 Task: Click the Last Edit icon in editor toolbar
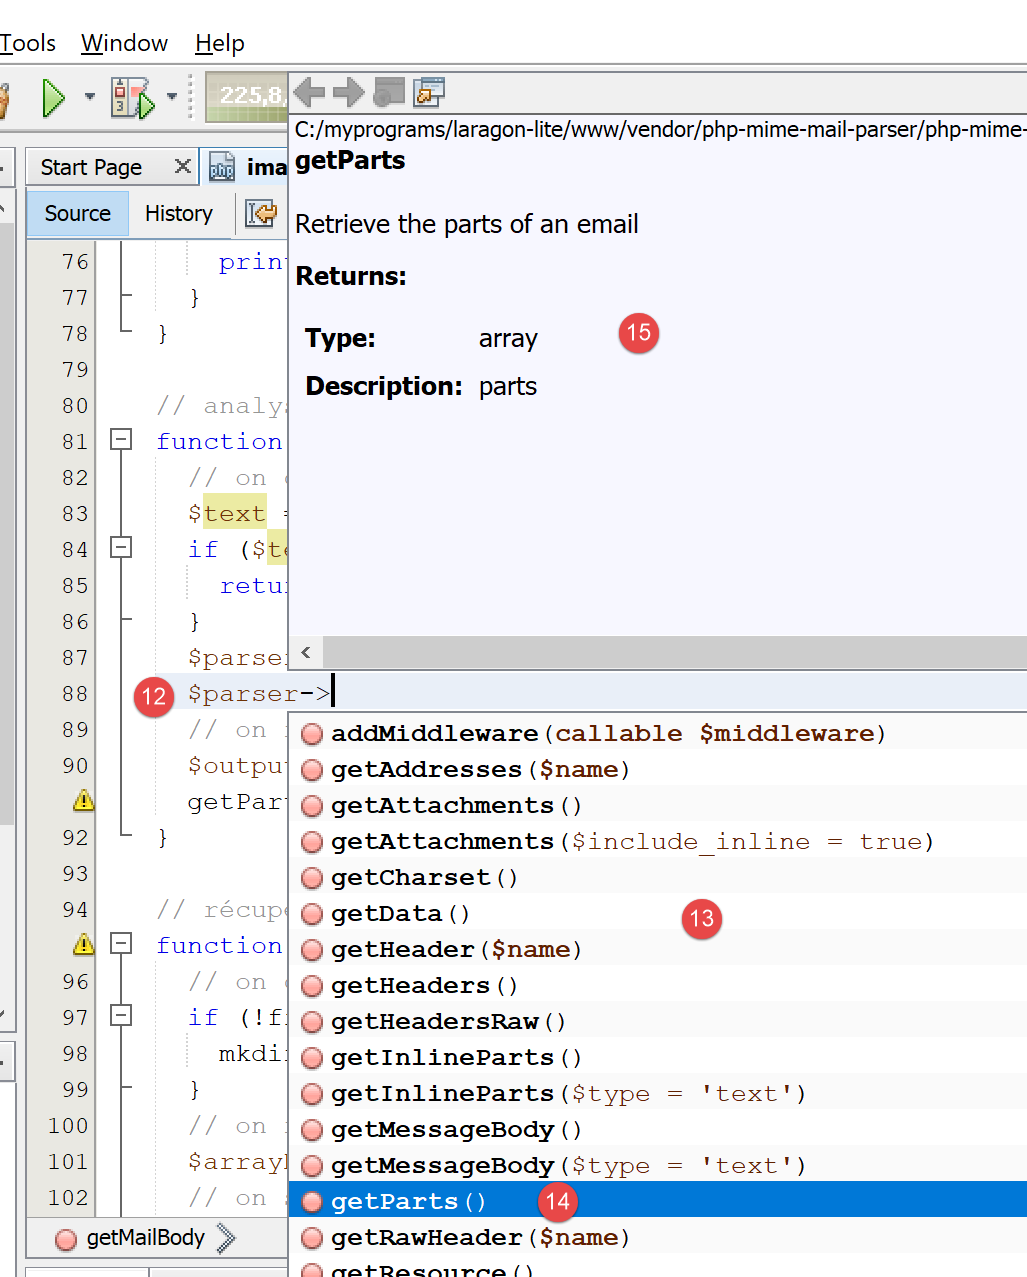[261, 213]
